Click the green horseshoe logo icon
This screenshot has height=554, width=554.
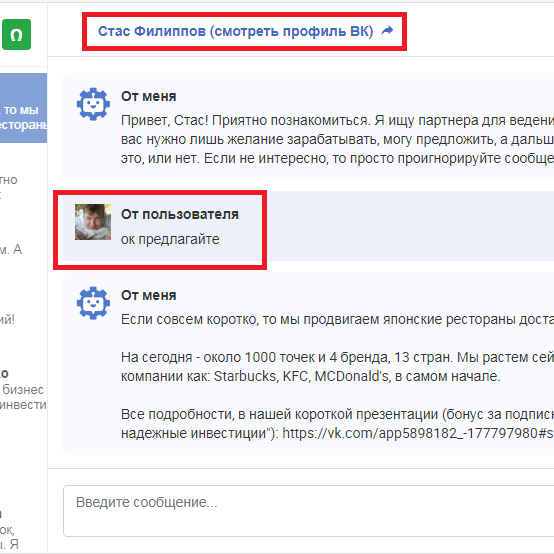[x=16, y=34]
